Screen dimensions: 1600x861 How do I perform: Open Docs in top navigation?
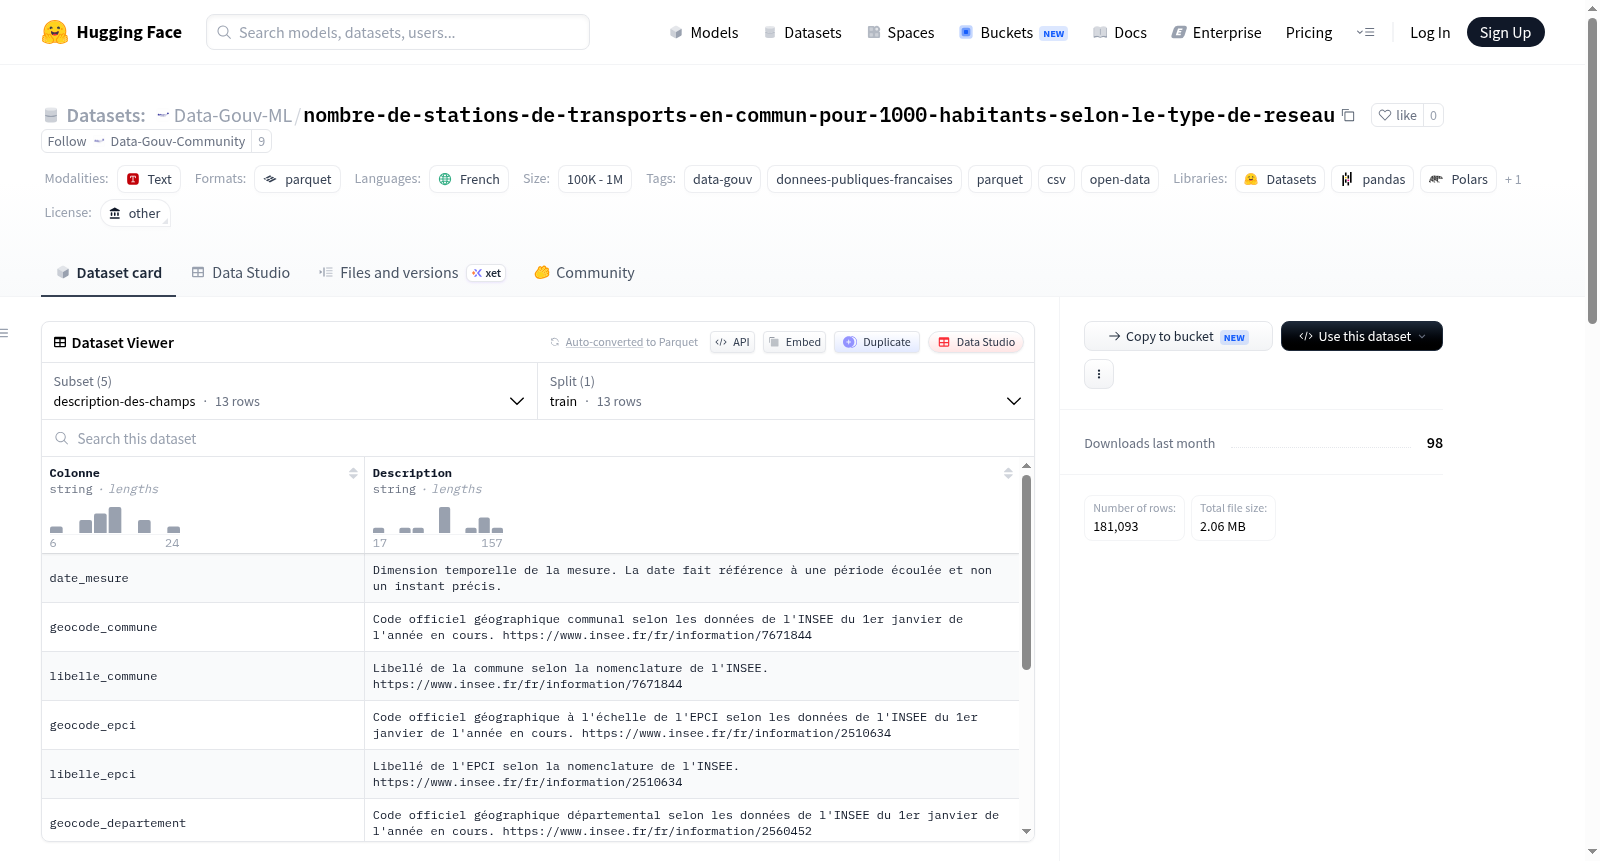click(1119, 32)
